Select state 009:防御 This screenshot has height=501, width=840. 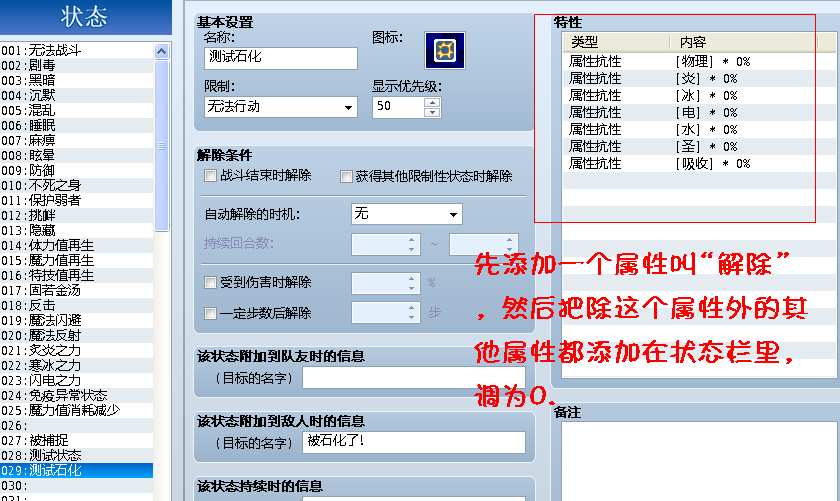click(77, 170)
